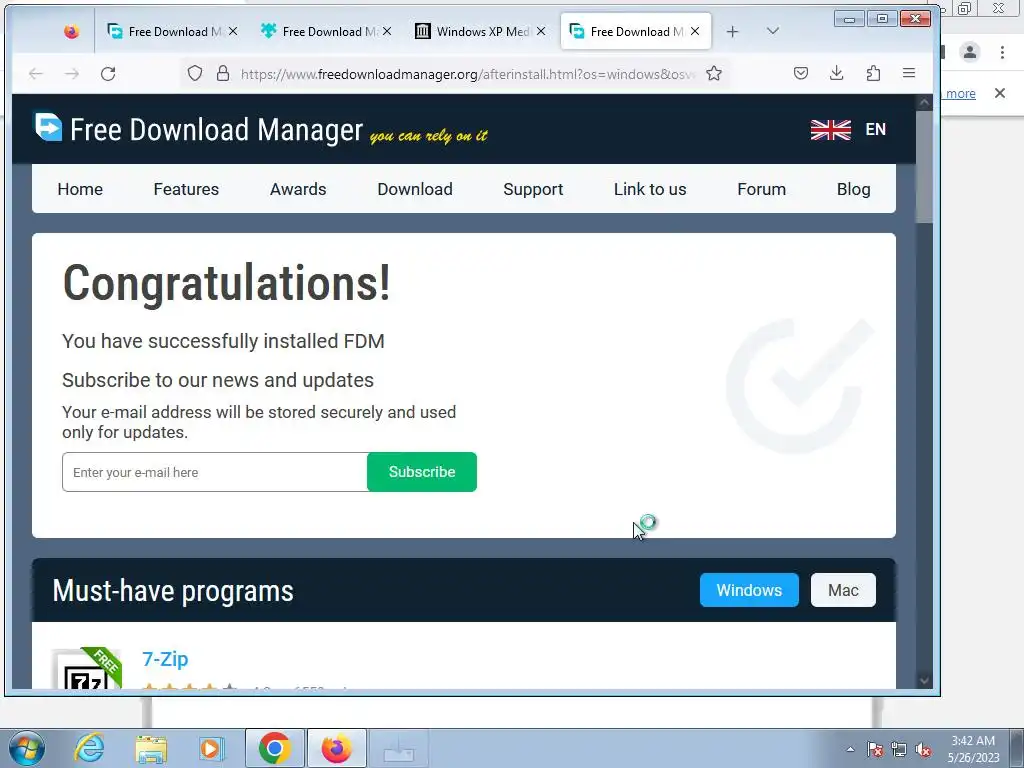Click the padlock site security icon

(x=223, y=73)
